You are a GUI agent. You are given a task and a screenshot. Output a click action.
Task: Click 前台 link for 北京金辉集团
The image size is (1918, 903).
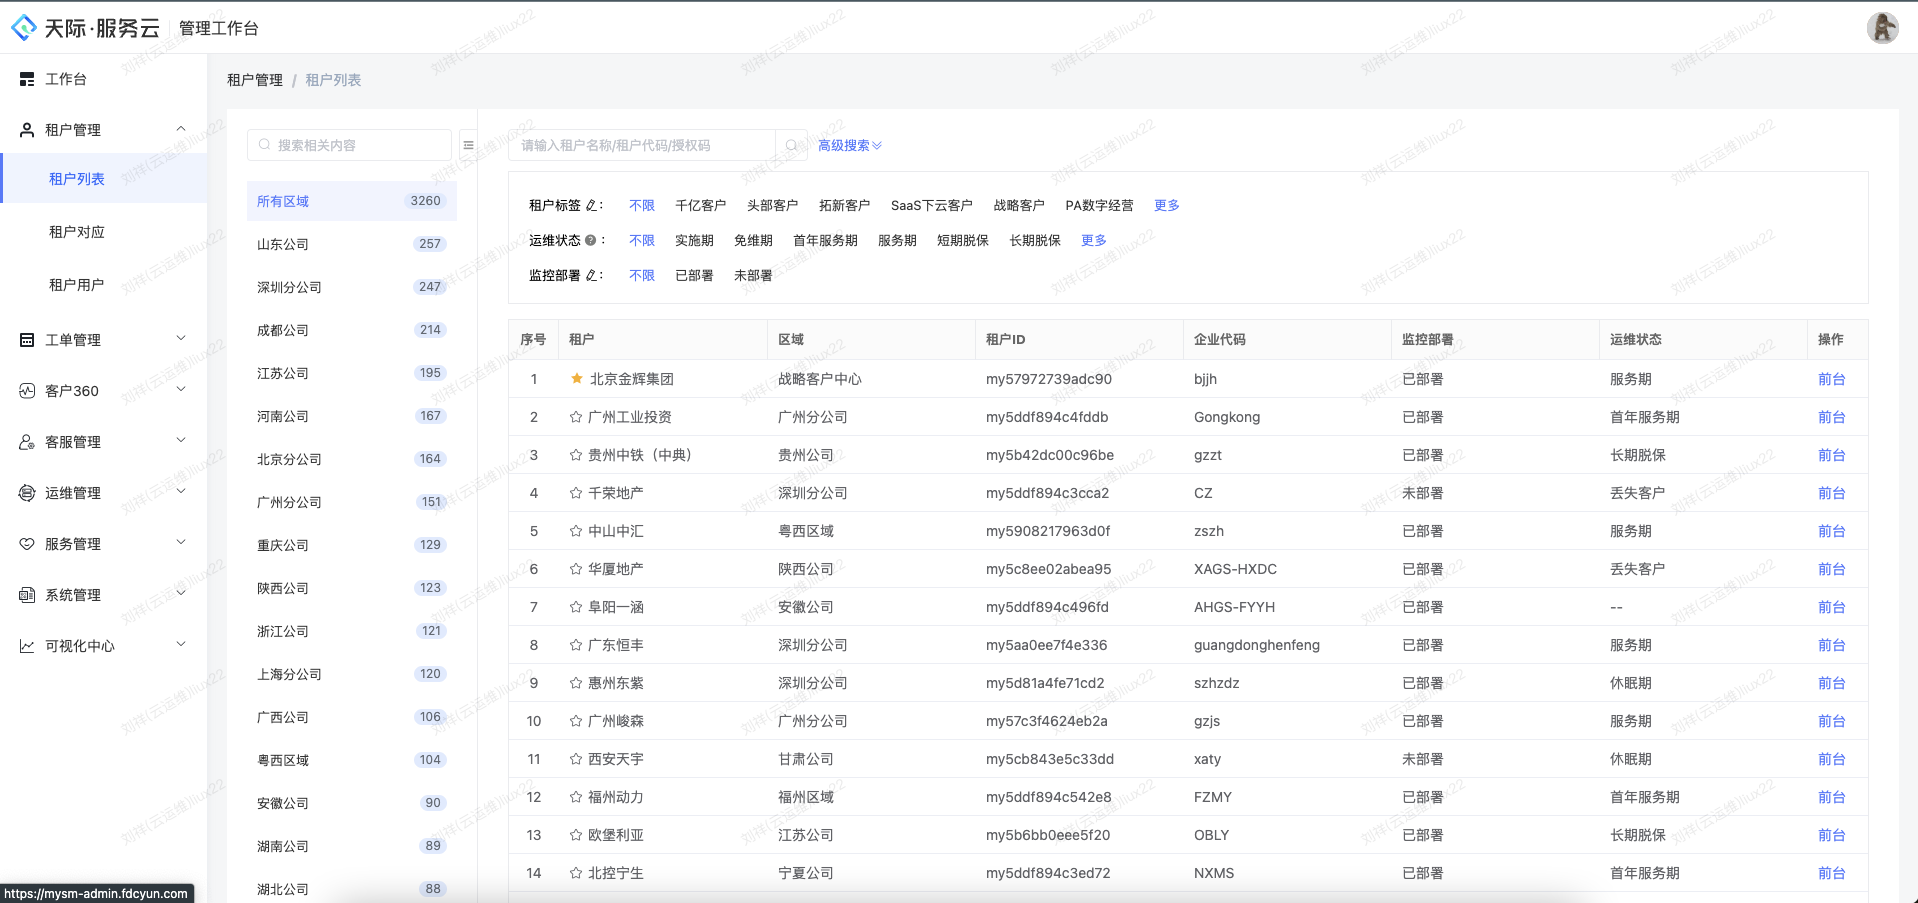point(1831,379)
